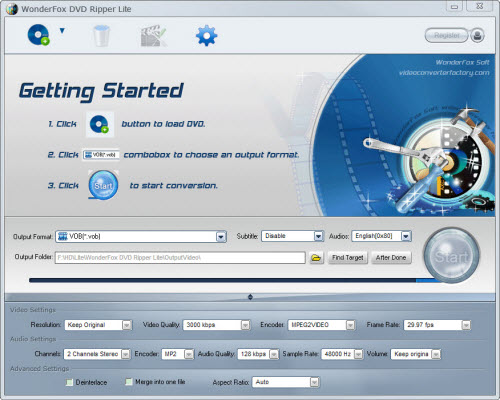Open the Sample Rate 48000 Hz dropdown

(x=342, y=354)
